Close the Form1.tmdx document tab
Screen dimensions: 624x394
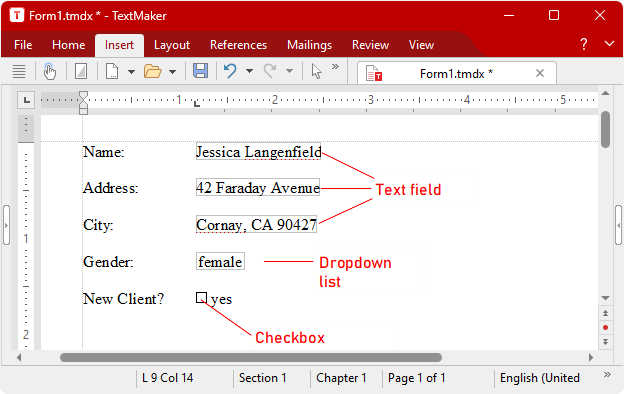pyautogui.click(x=540, y=73)
